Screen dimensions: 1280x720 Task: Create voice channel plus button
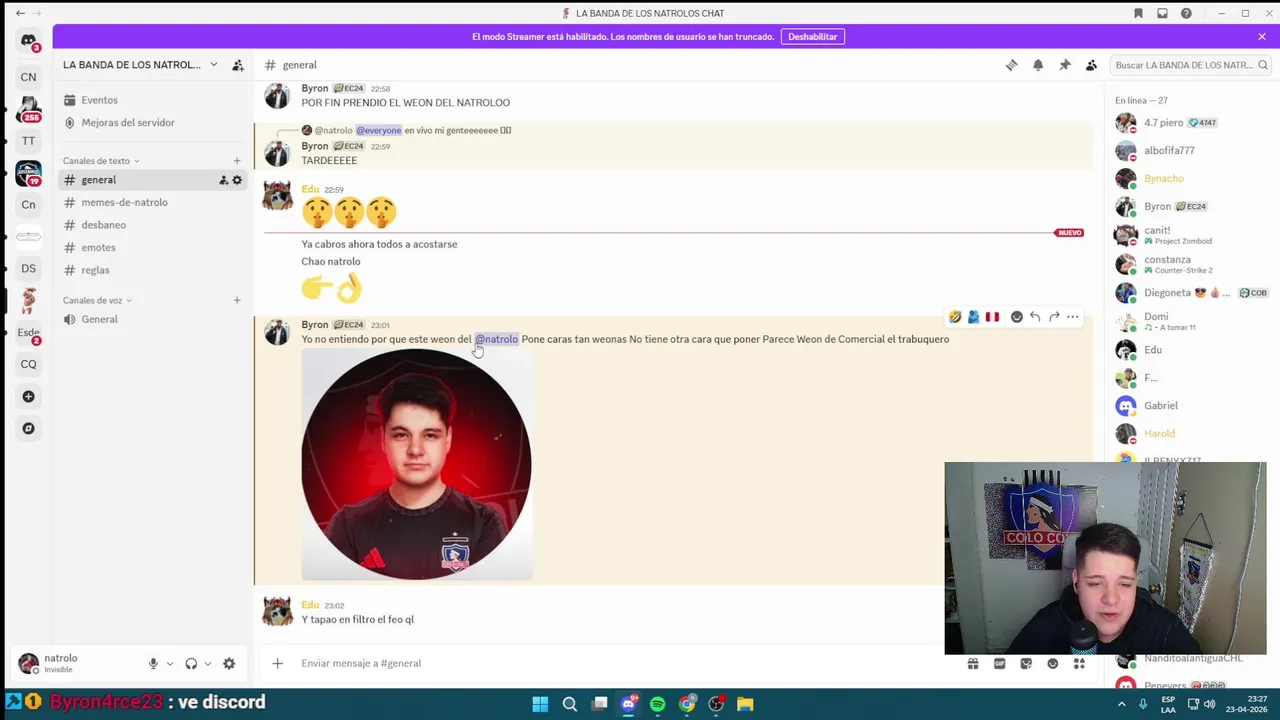[x=237, y=300]
